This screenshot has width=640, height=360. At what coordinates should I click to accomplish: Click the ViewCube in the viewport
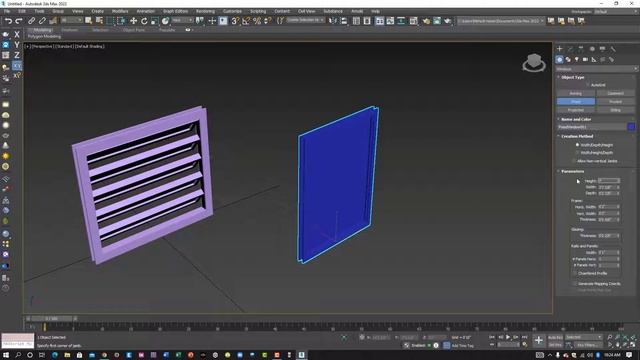coord(534,62)
